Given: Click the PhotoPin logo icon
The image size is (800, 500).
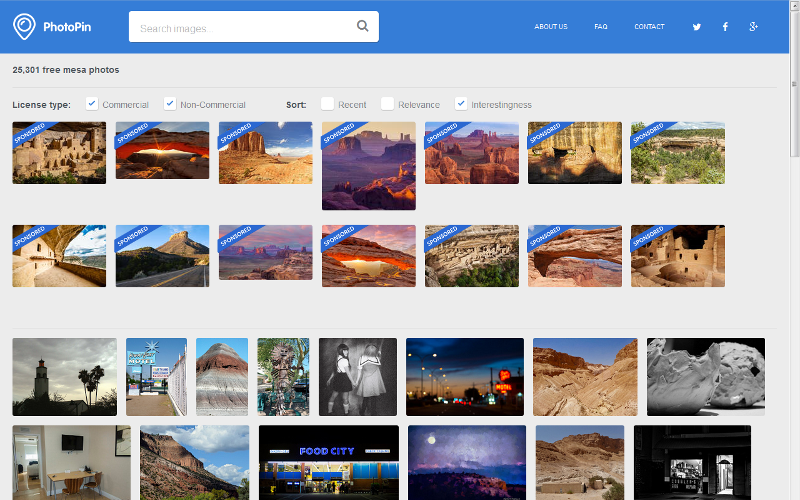Looking at the screenshot, I should point(24,27).
